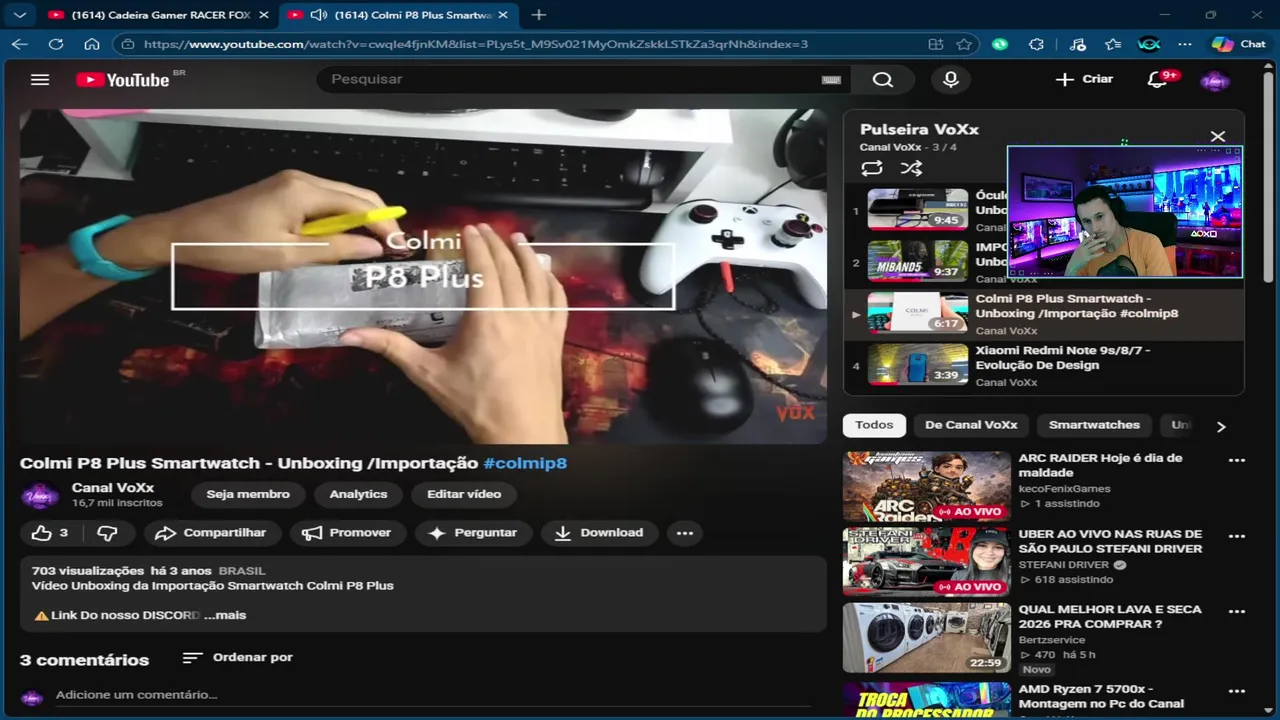
Task: Open options for QUAL MELHOR LAVA E SECA
Action: 1237,612
